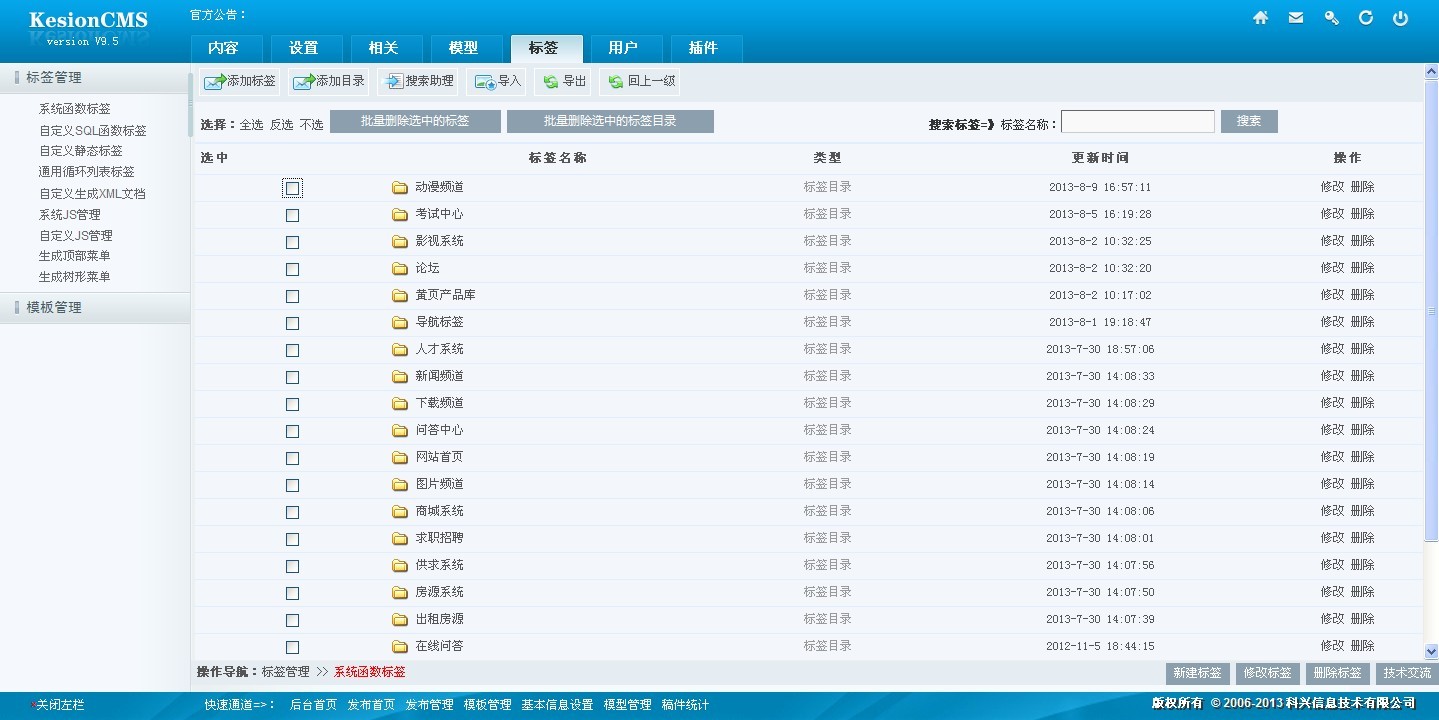The height and width of the screenshot is (720, 1439).
Task: Click 反选 invert selection link
Action: click(282, 125)
